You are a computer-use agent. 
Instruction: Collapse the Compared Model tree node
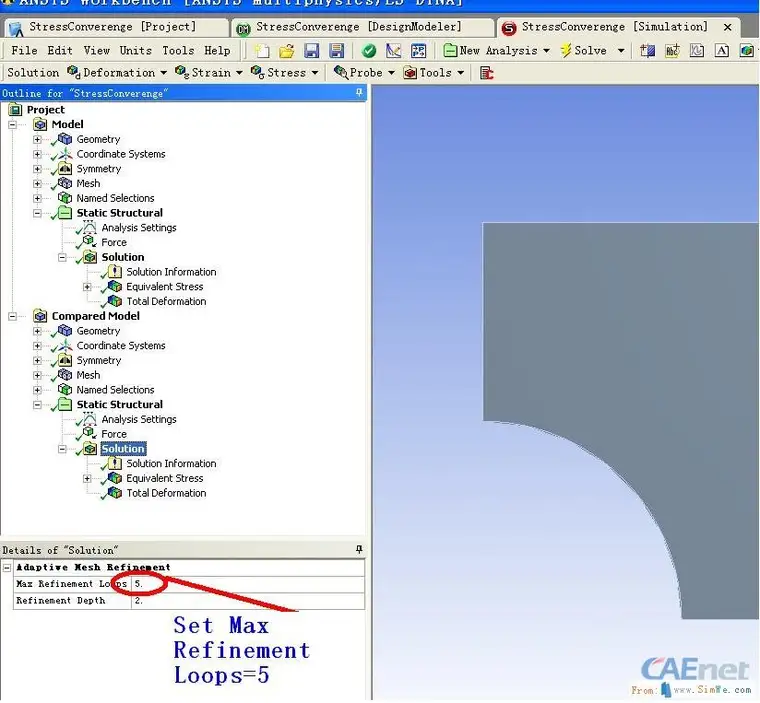[13, 316]
